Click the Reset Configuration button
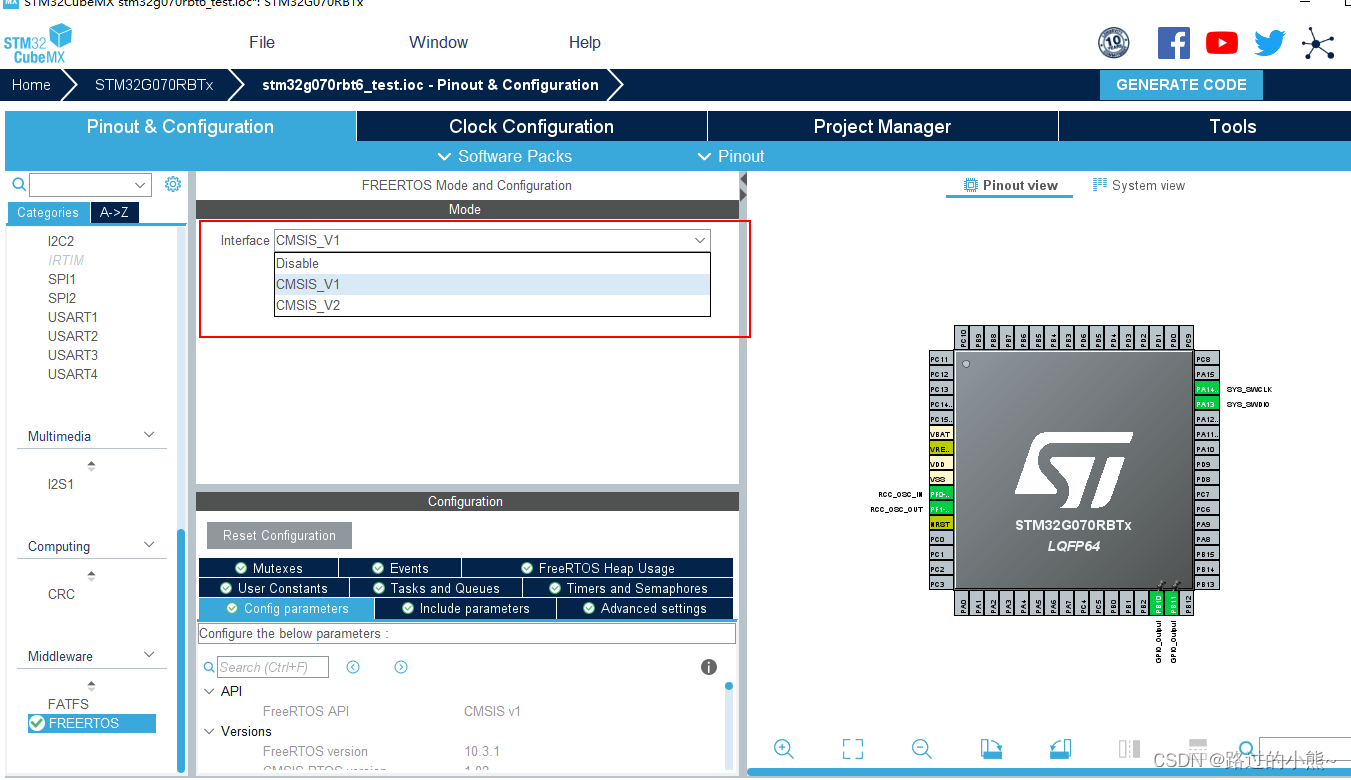 point(279,535)
